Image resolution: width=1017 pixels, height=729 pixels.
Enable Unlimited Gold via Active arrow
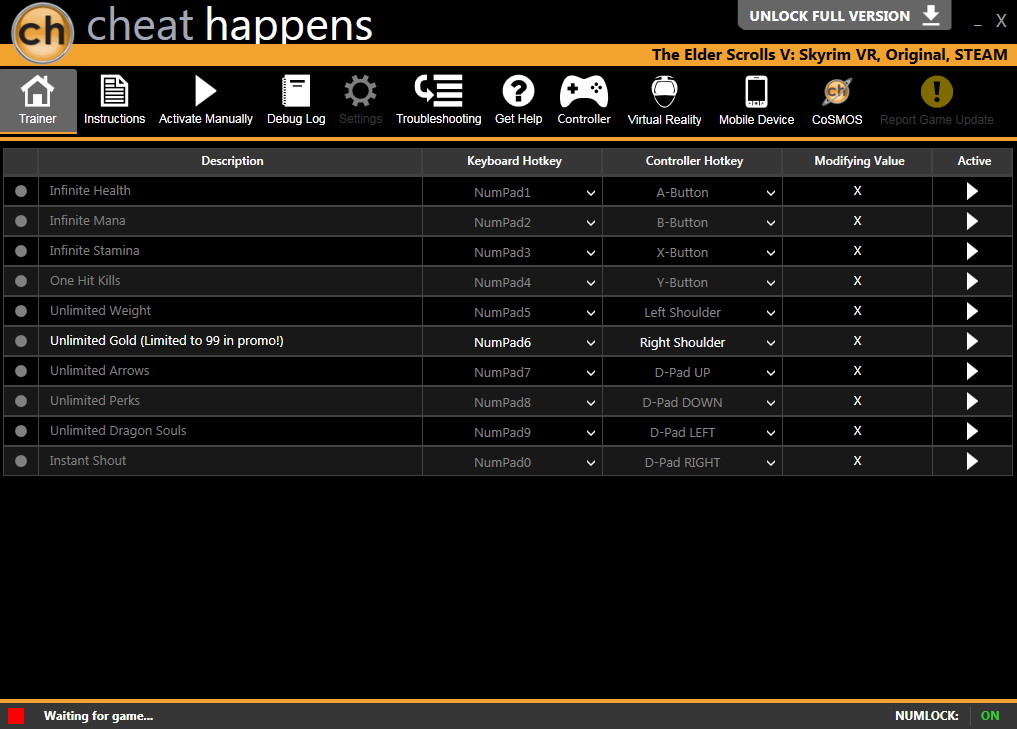972,341
